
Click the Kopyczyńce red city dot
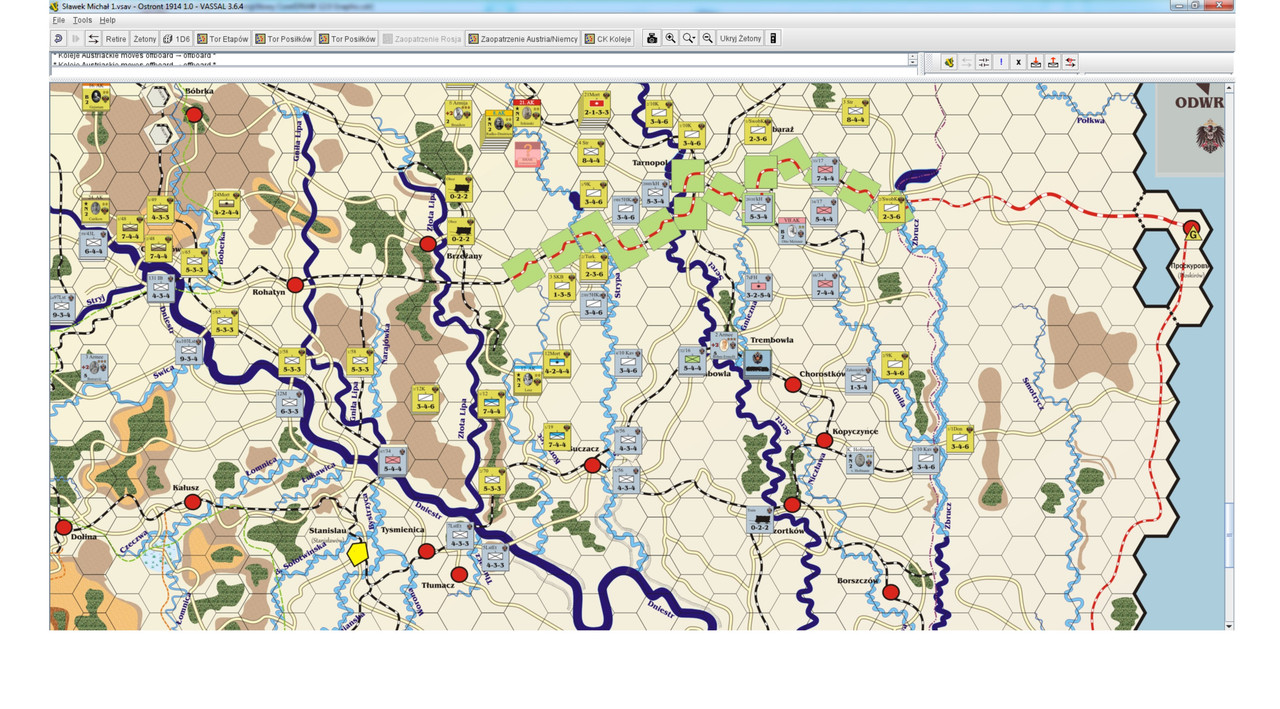click(x=824, y=440)
